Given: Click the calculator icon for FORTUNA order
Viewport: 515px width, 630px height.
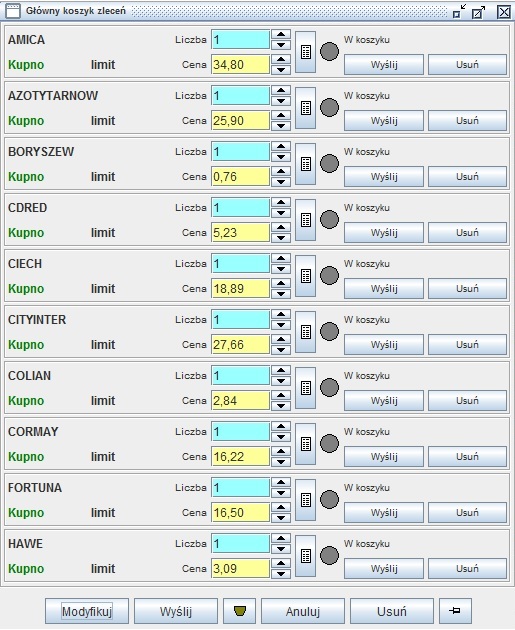Looking at the screenshot, I should [x=305, y=500].
